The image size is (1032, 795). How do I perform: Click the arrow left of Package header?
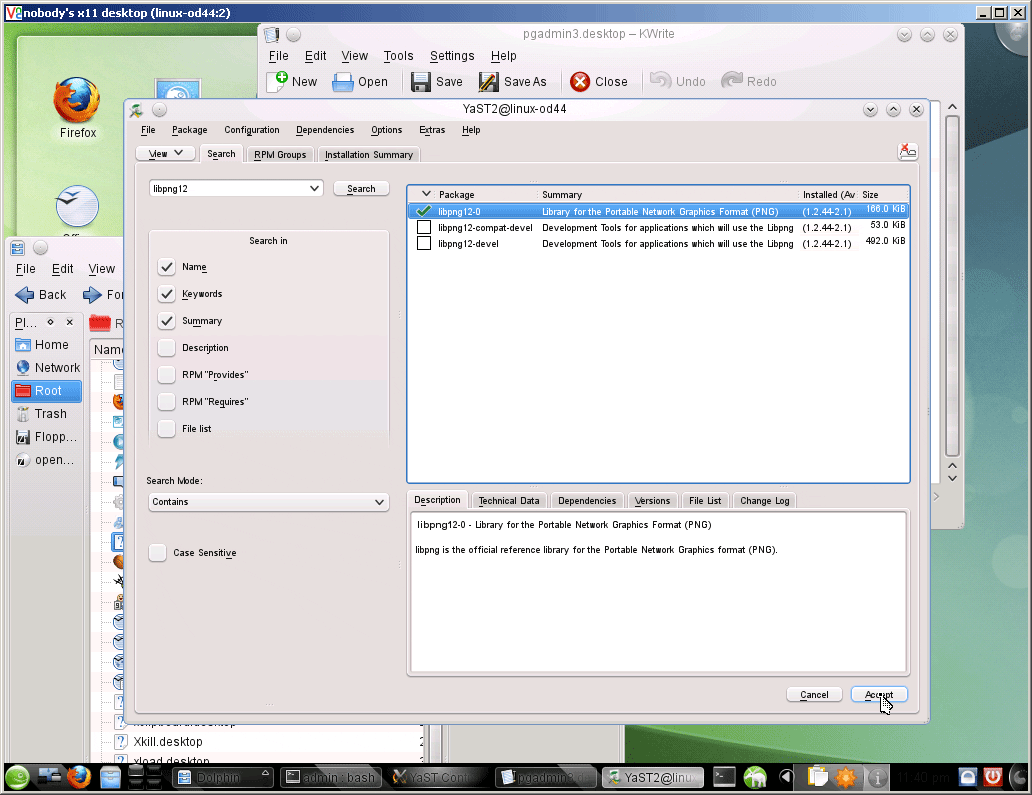click(426, 194)
